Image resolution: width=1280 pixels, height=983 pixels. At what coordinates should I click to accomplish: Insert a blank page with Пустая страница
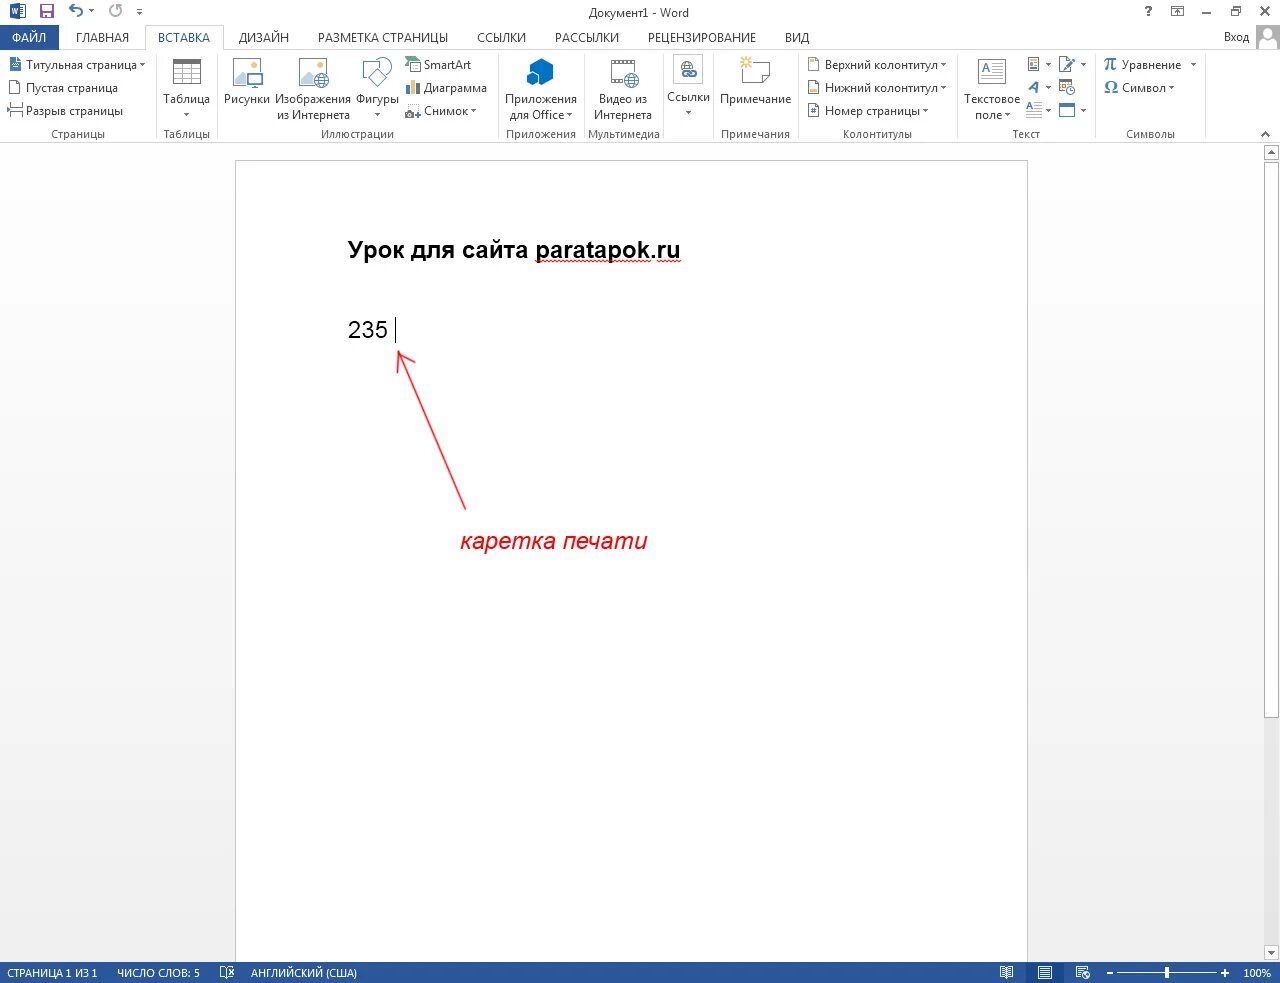(x=63, y=88)
